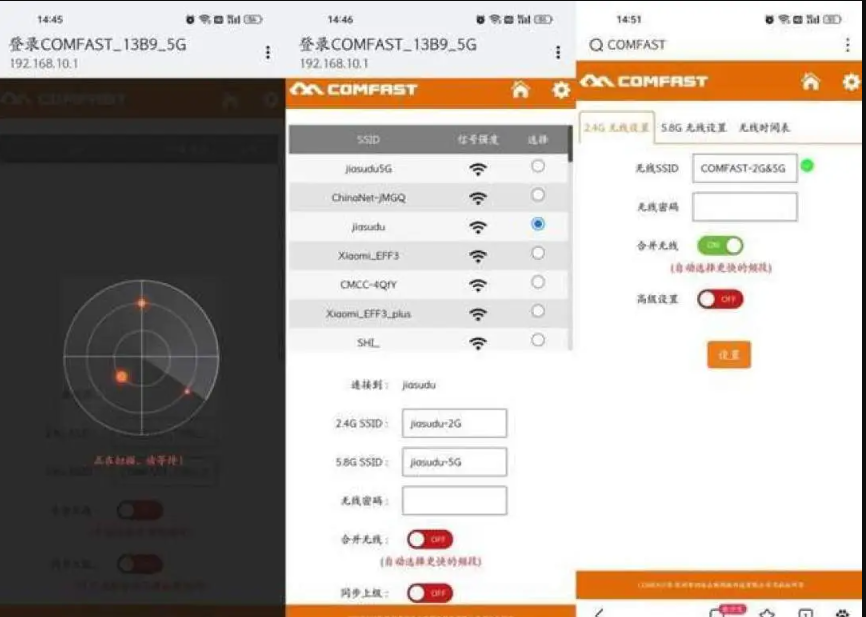Select the Xiaomi_EFF3 network radio button
866x617 pixels.
click(x=537, y=253)
